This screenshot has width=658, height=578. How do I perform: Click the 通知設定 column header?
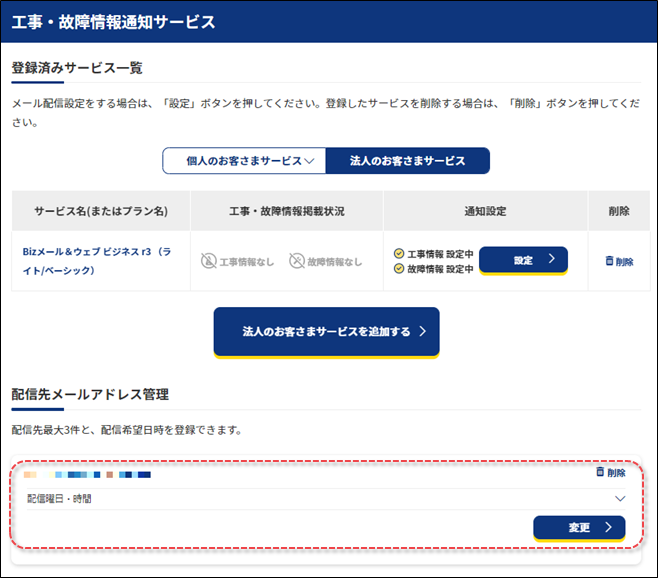(x=486, y=211)
